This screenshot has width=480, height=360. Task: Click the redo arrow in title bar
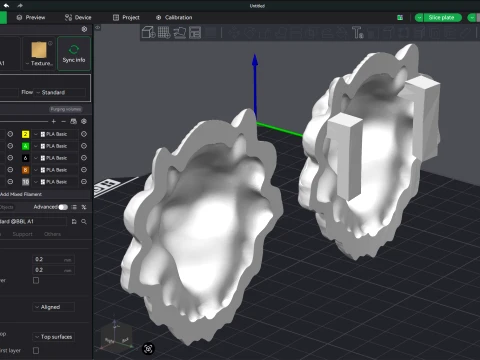[x=20, y=5]
